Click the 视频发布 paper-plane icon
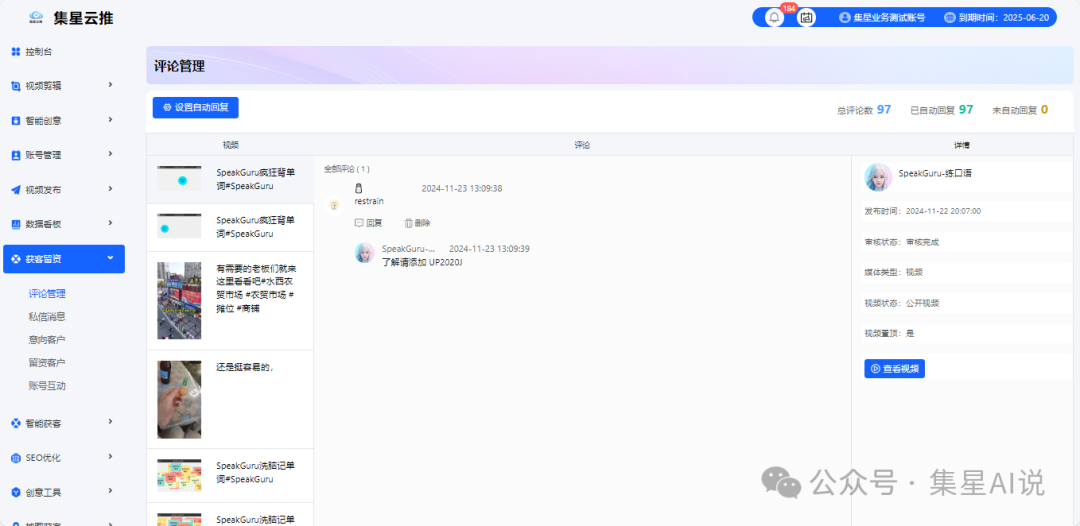Viewport: 1080px width, 526px height. tap(16, 189)
